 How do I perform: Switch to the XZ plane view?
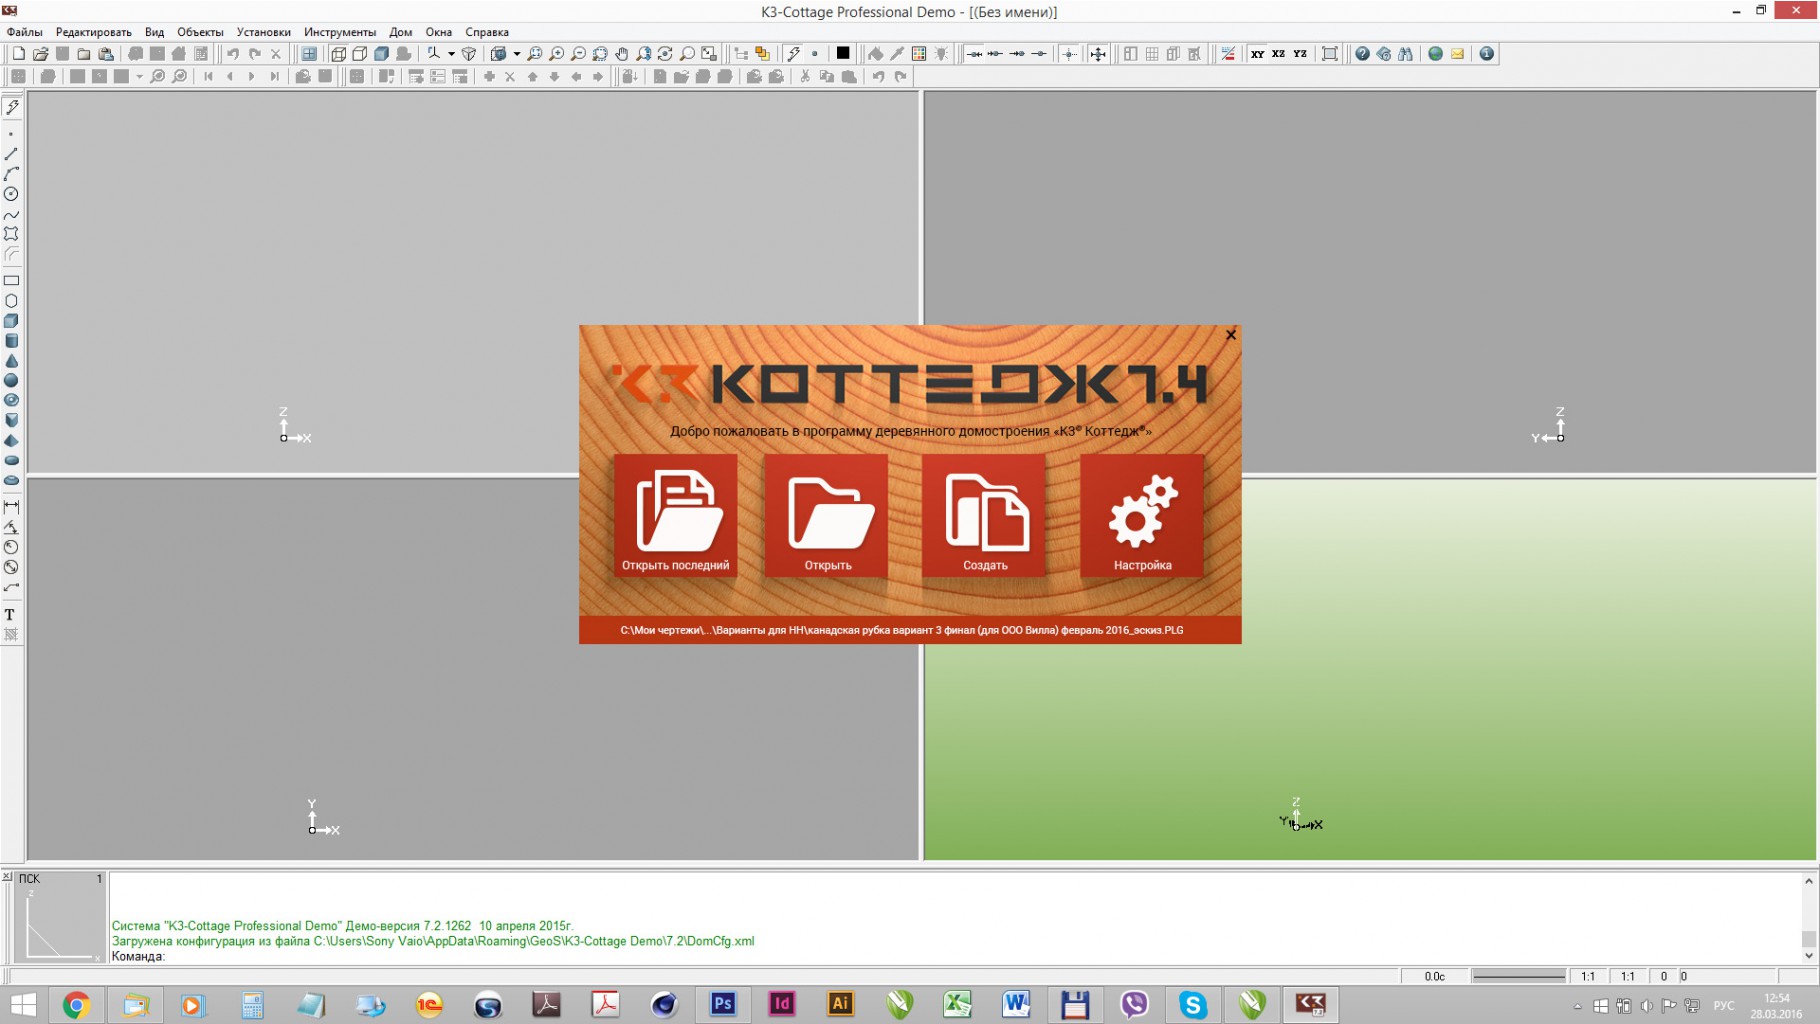(1278, 54)
